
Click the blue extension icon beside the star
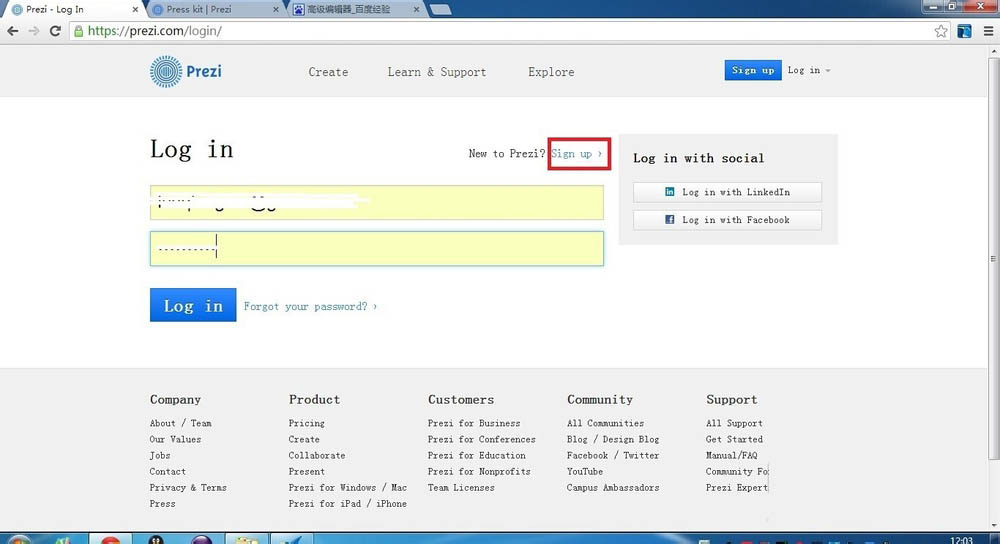coord(964,31)
